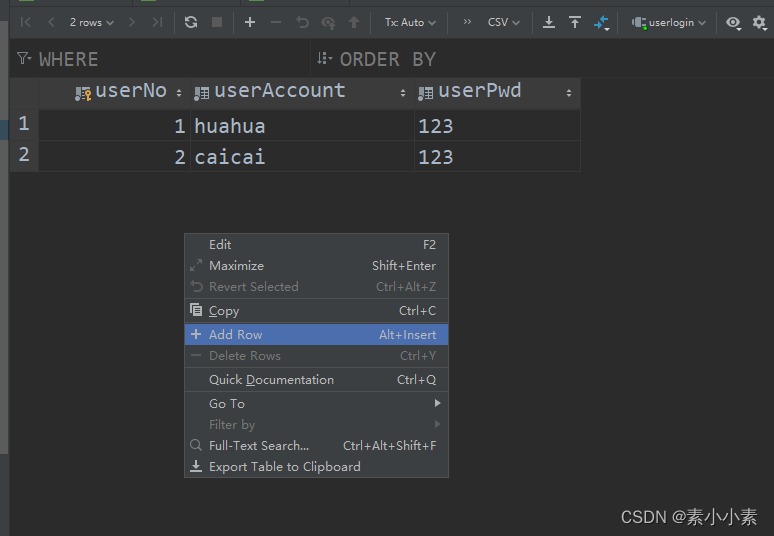The image size is (774, 536).
Task: Select userPwd 123 cell in caicai row
Action: click(x=497, y=156)
